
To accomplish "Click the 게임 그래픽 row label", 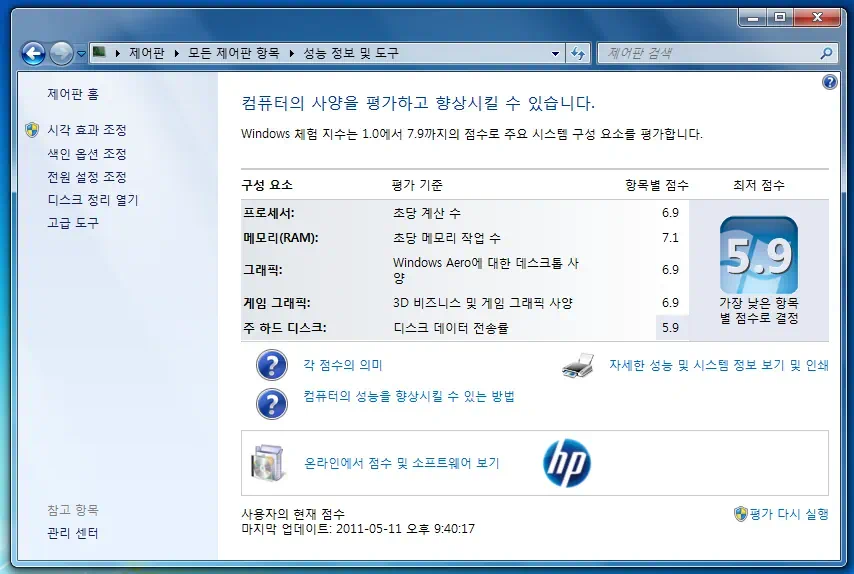I will point(277,303).
